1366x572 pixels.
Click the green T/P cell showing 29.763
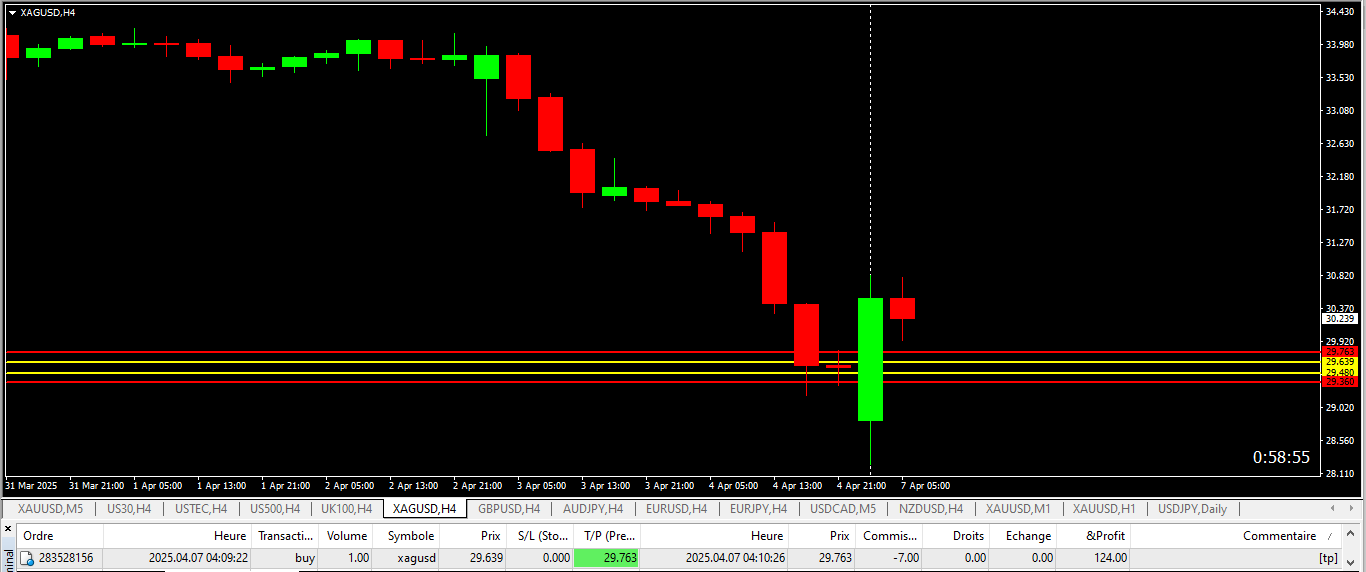click(607, 558)
